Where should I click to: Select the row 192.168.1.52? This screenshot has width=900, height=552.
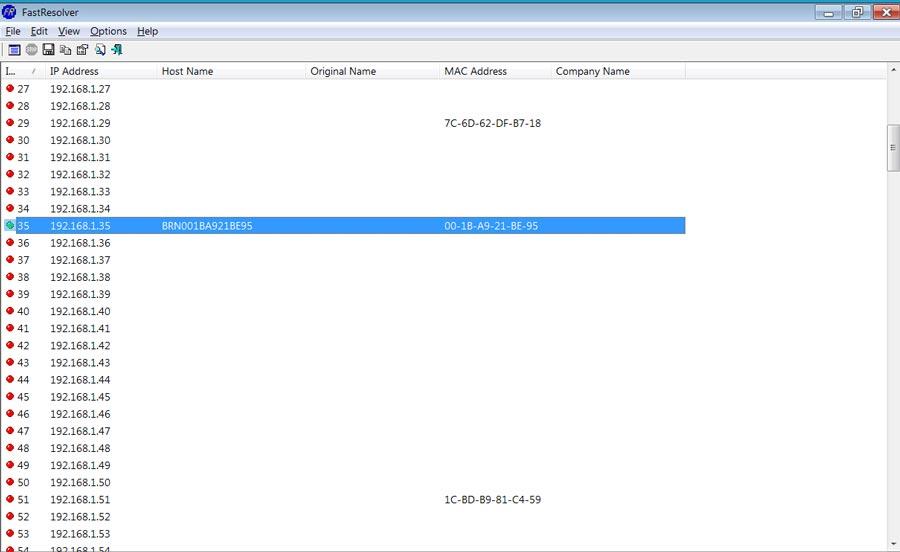(x=343, y=516)
